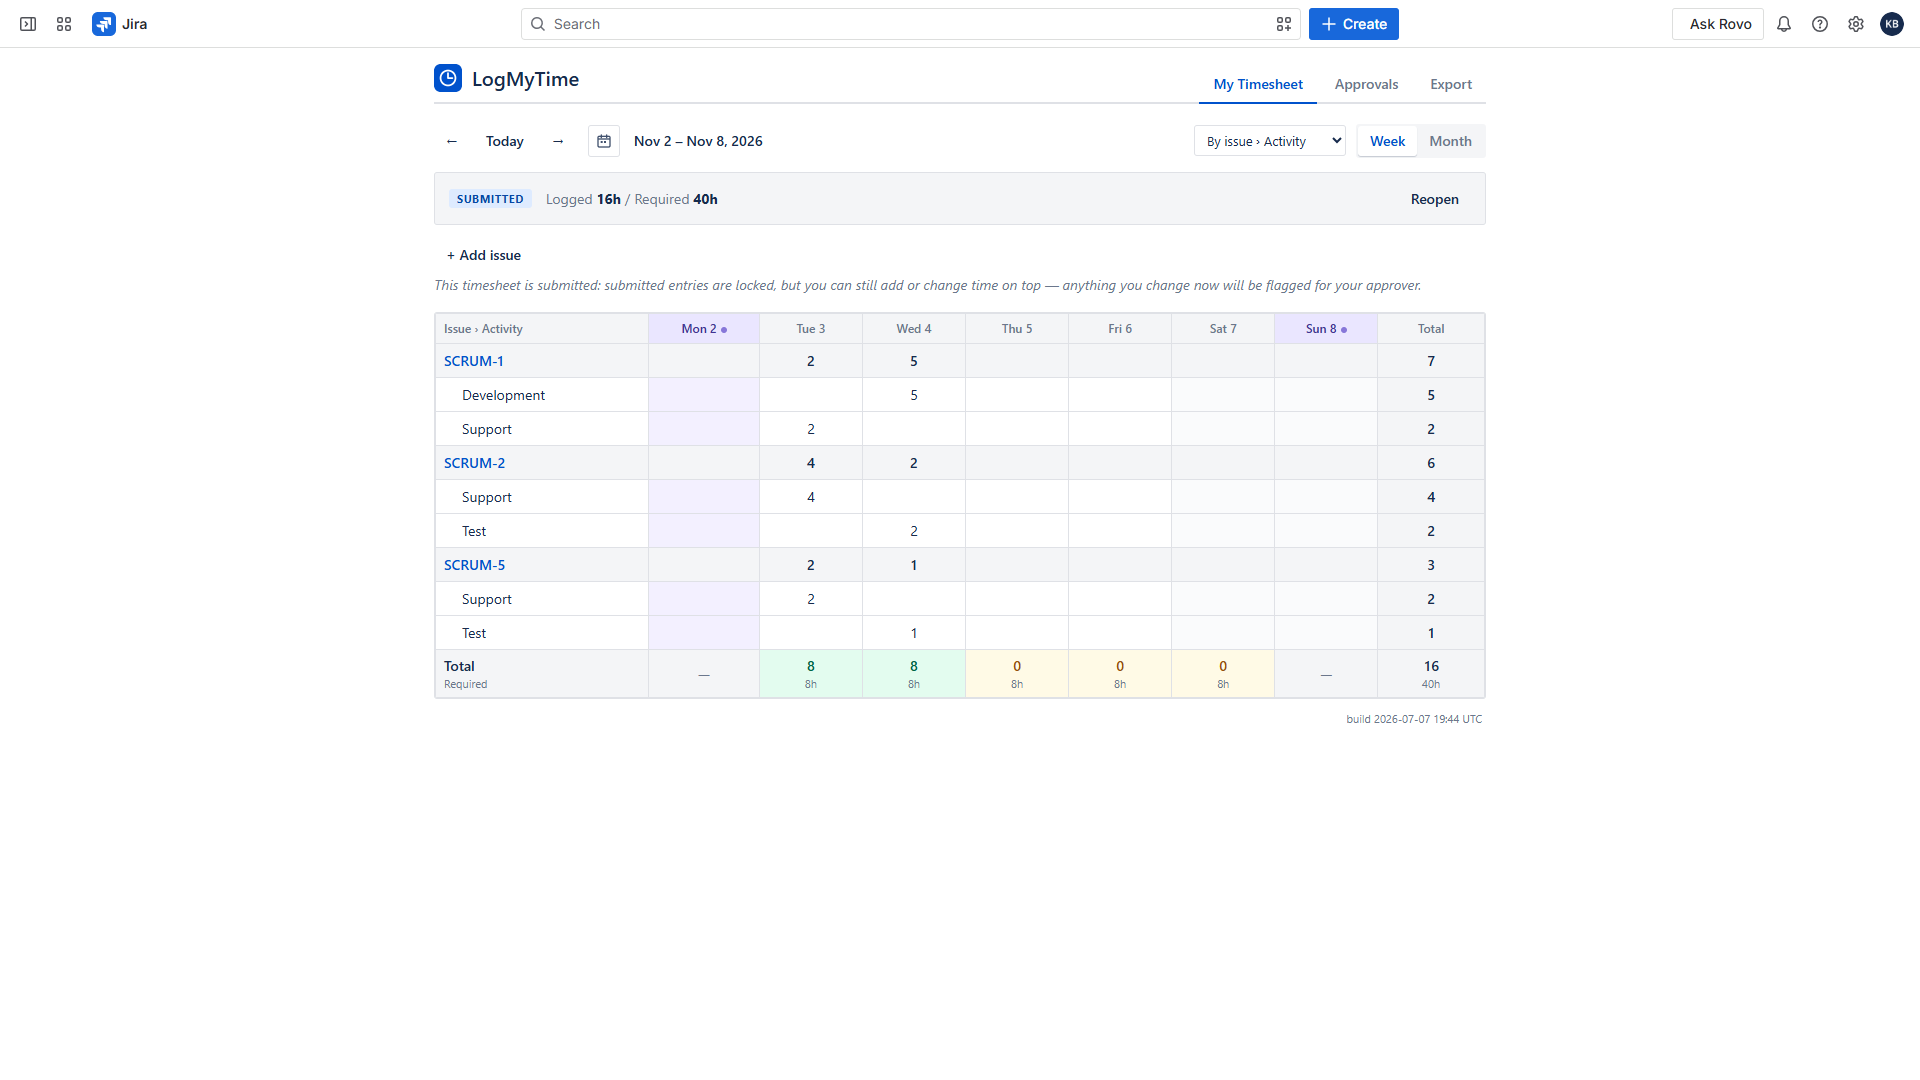Select the Month view

[1451, 141]
